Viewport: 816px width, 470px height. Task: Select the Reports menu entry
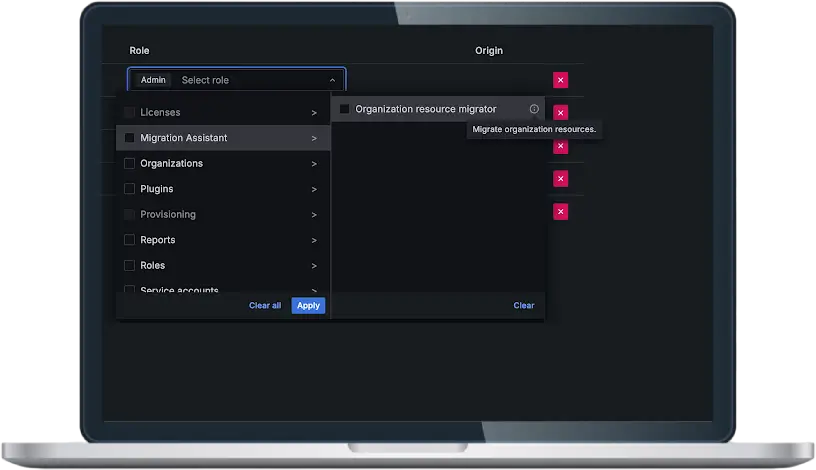(223, 240)
